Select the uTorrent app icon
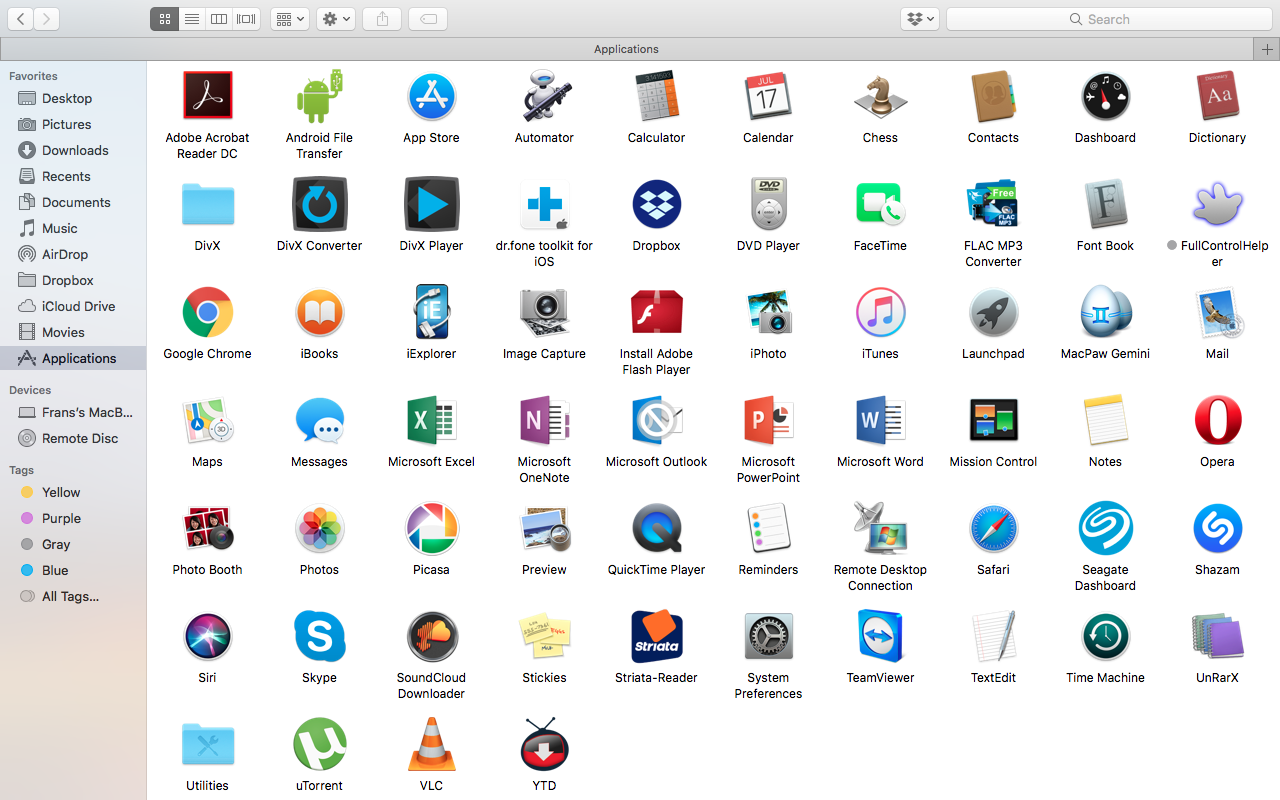Image resolution: width=1280 pixels, height=800 pixels. (319, 744)
